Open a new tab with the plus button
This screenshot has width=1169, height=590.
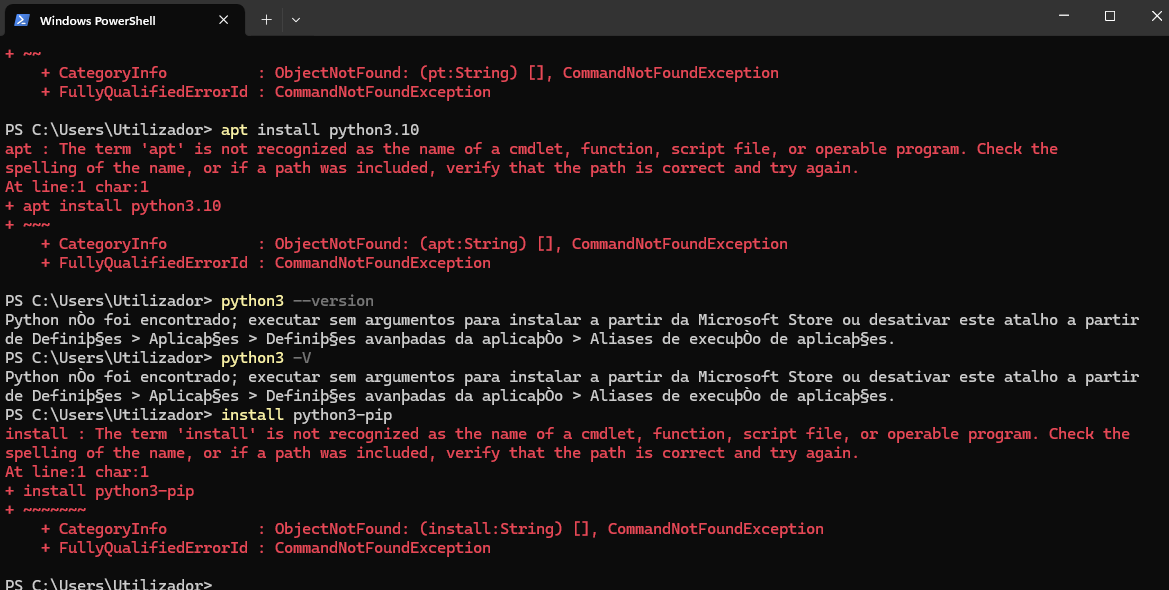click(x=266, y=19)
